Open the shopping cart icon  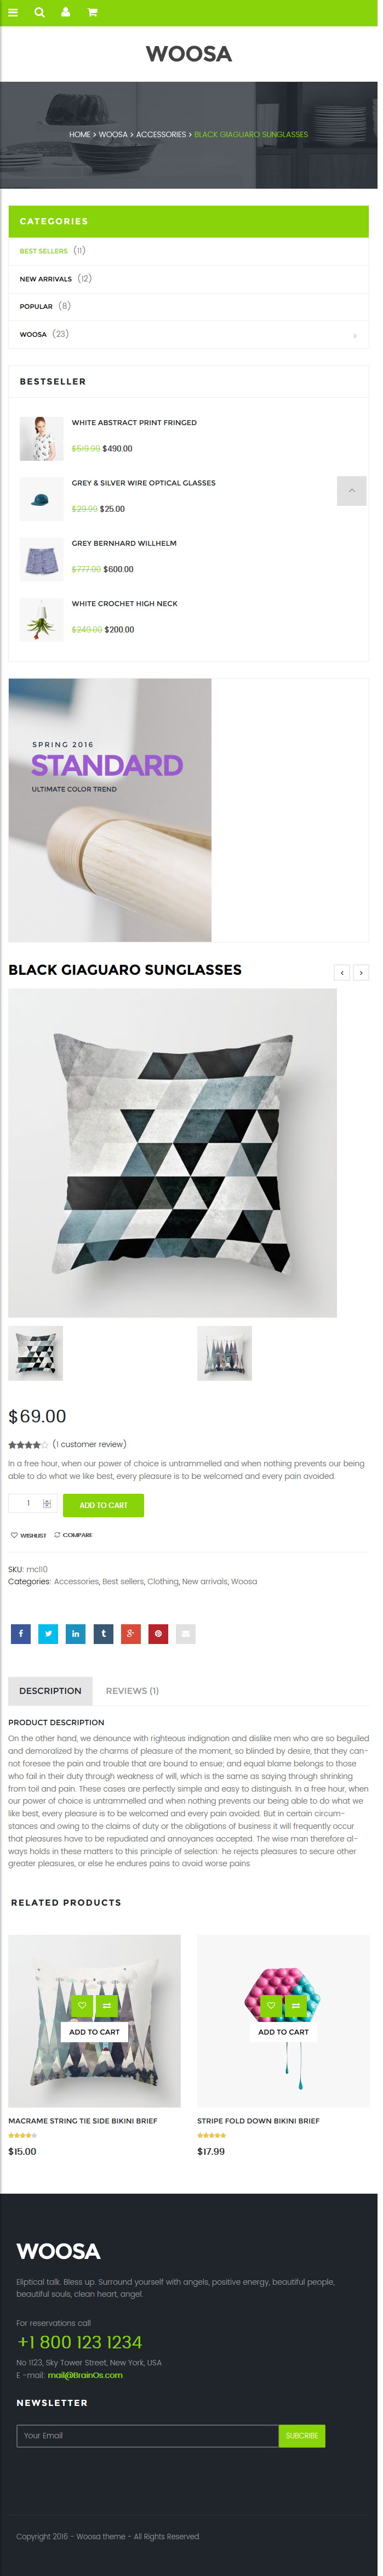click(92, 13)
